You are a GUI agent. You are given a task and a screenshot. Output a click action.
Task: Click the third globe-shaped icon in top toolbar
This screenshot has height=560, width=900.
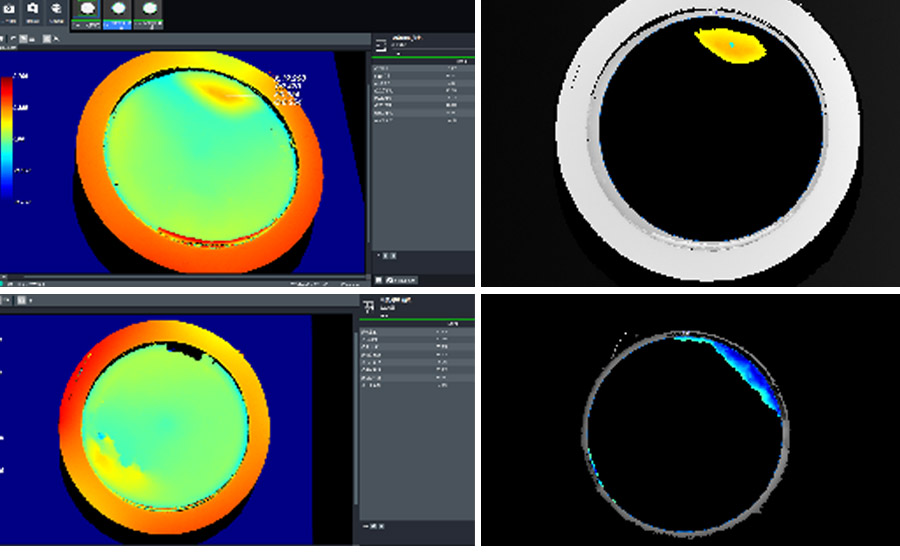coord(56,9)
